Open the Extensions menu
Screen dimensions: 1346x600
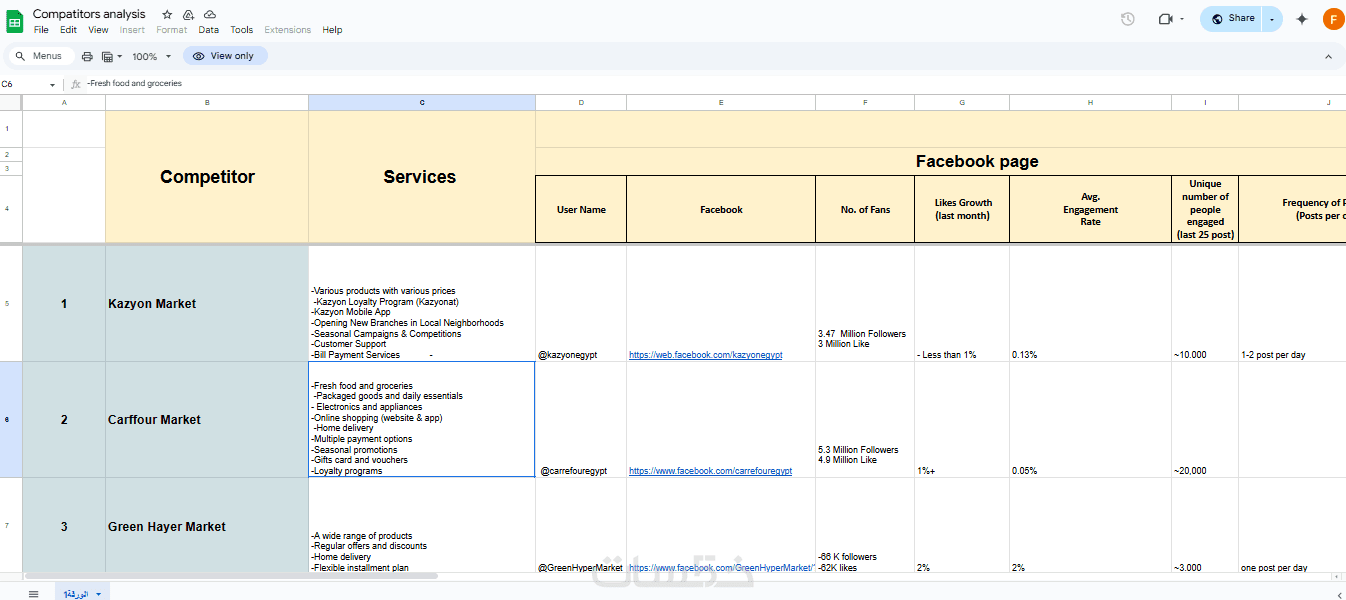click(288, 30)
